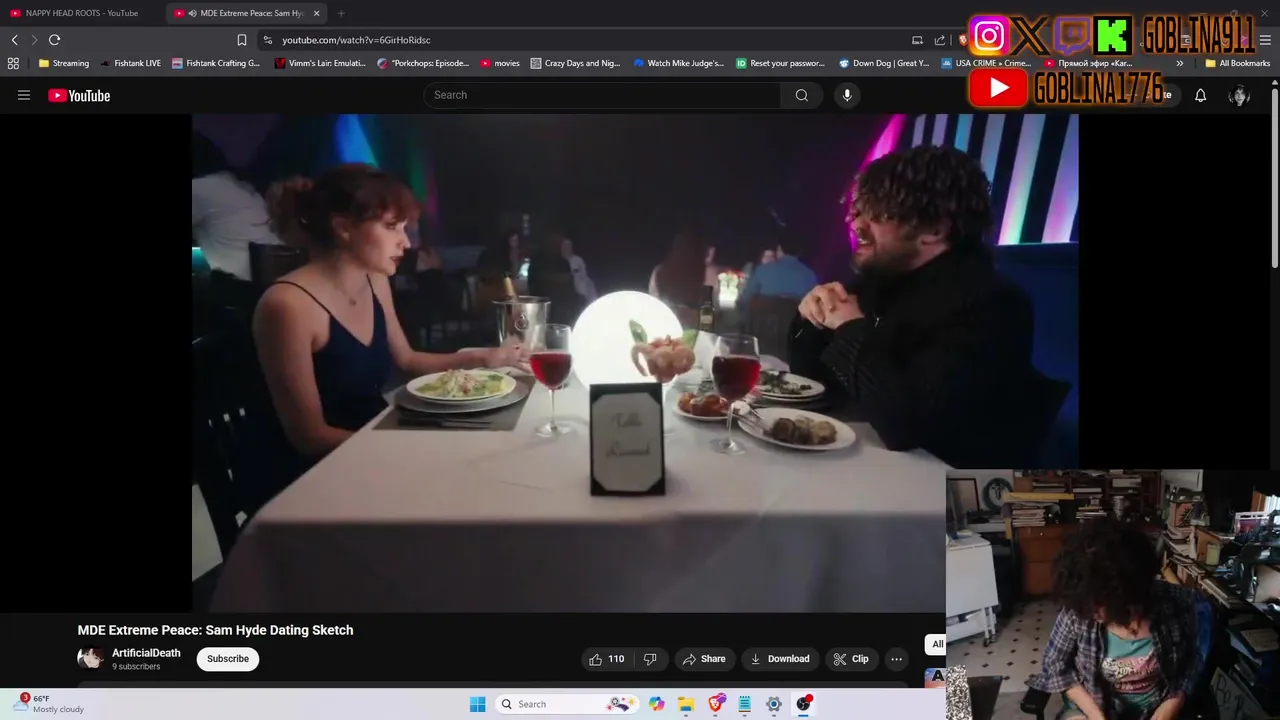Reload the current page
The width and height of the screenshot is (1280, 720).
tap(54, 40)
